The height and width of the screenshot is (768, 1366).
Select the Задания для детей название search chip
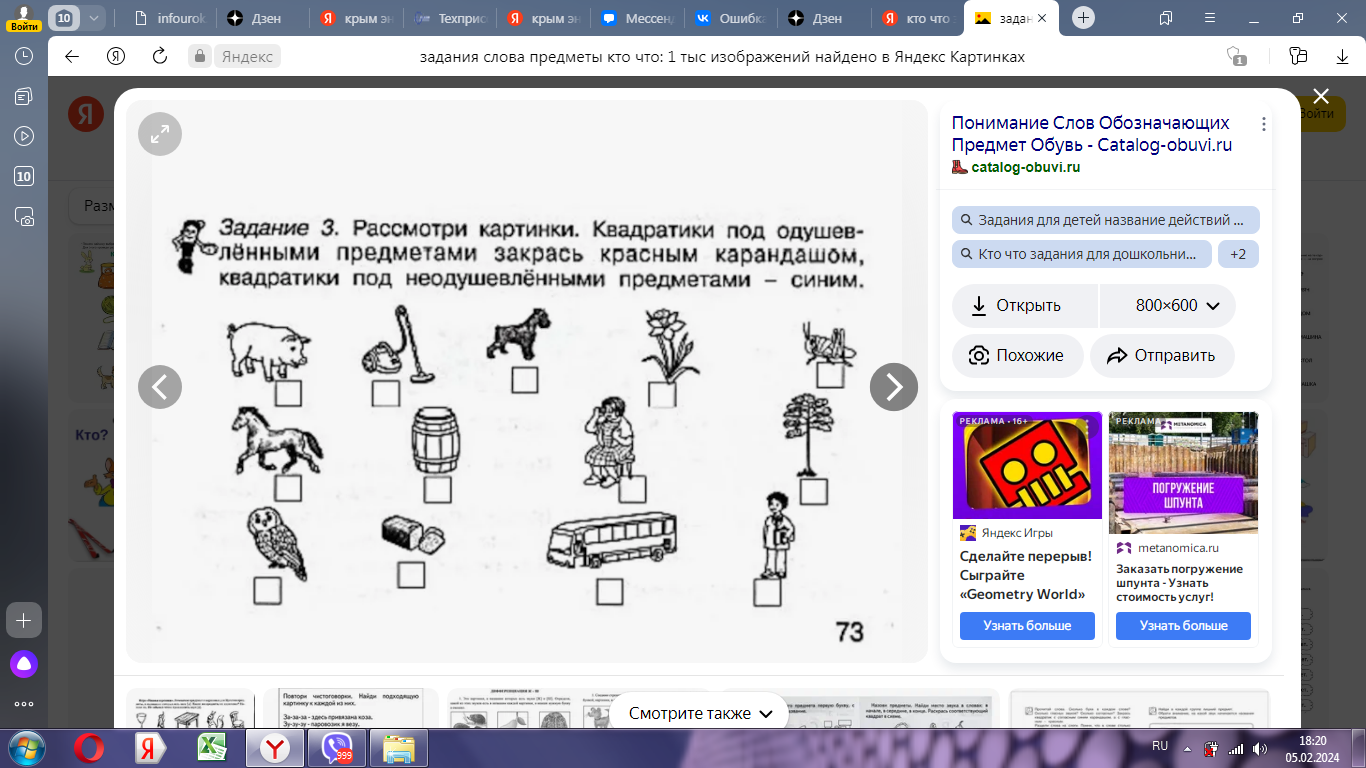tap(1106, 220)
